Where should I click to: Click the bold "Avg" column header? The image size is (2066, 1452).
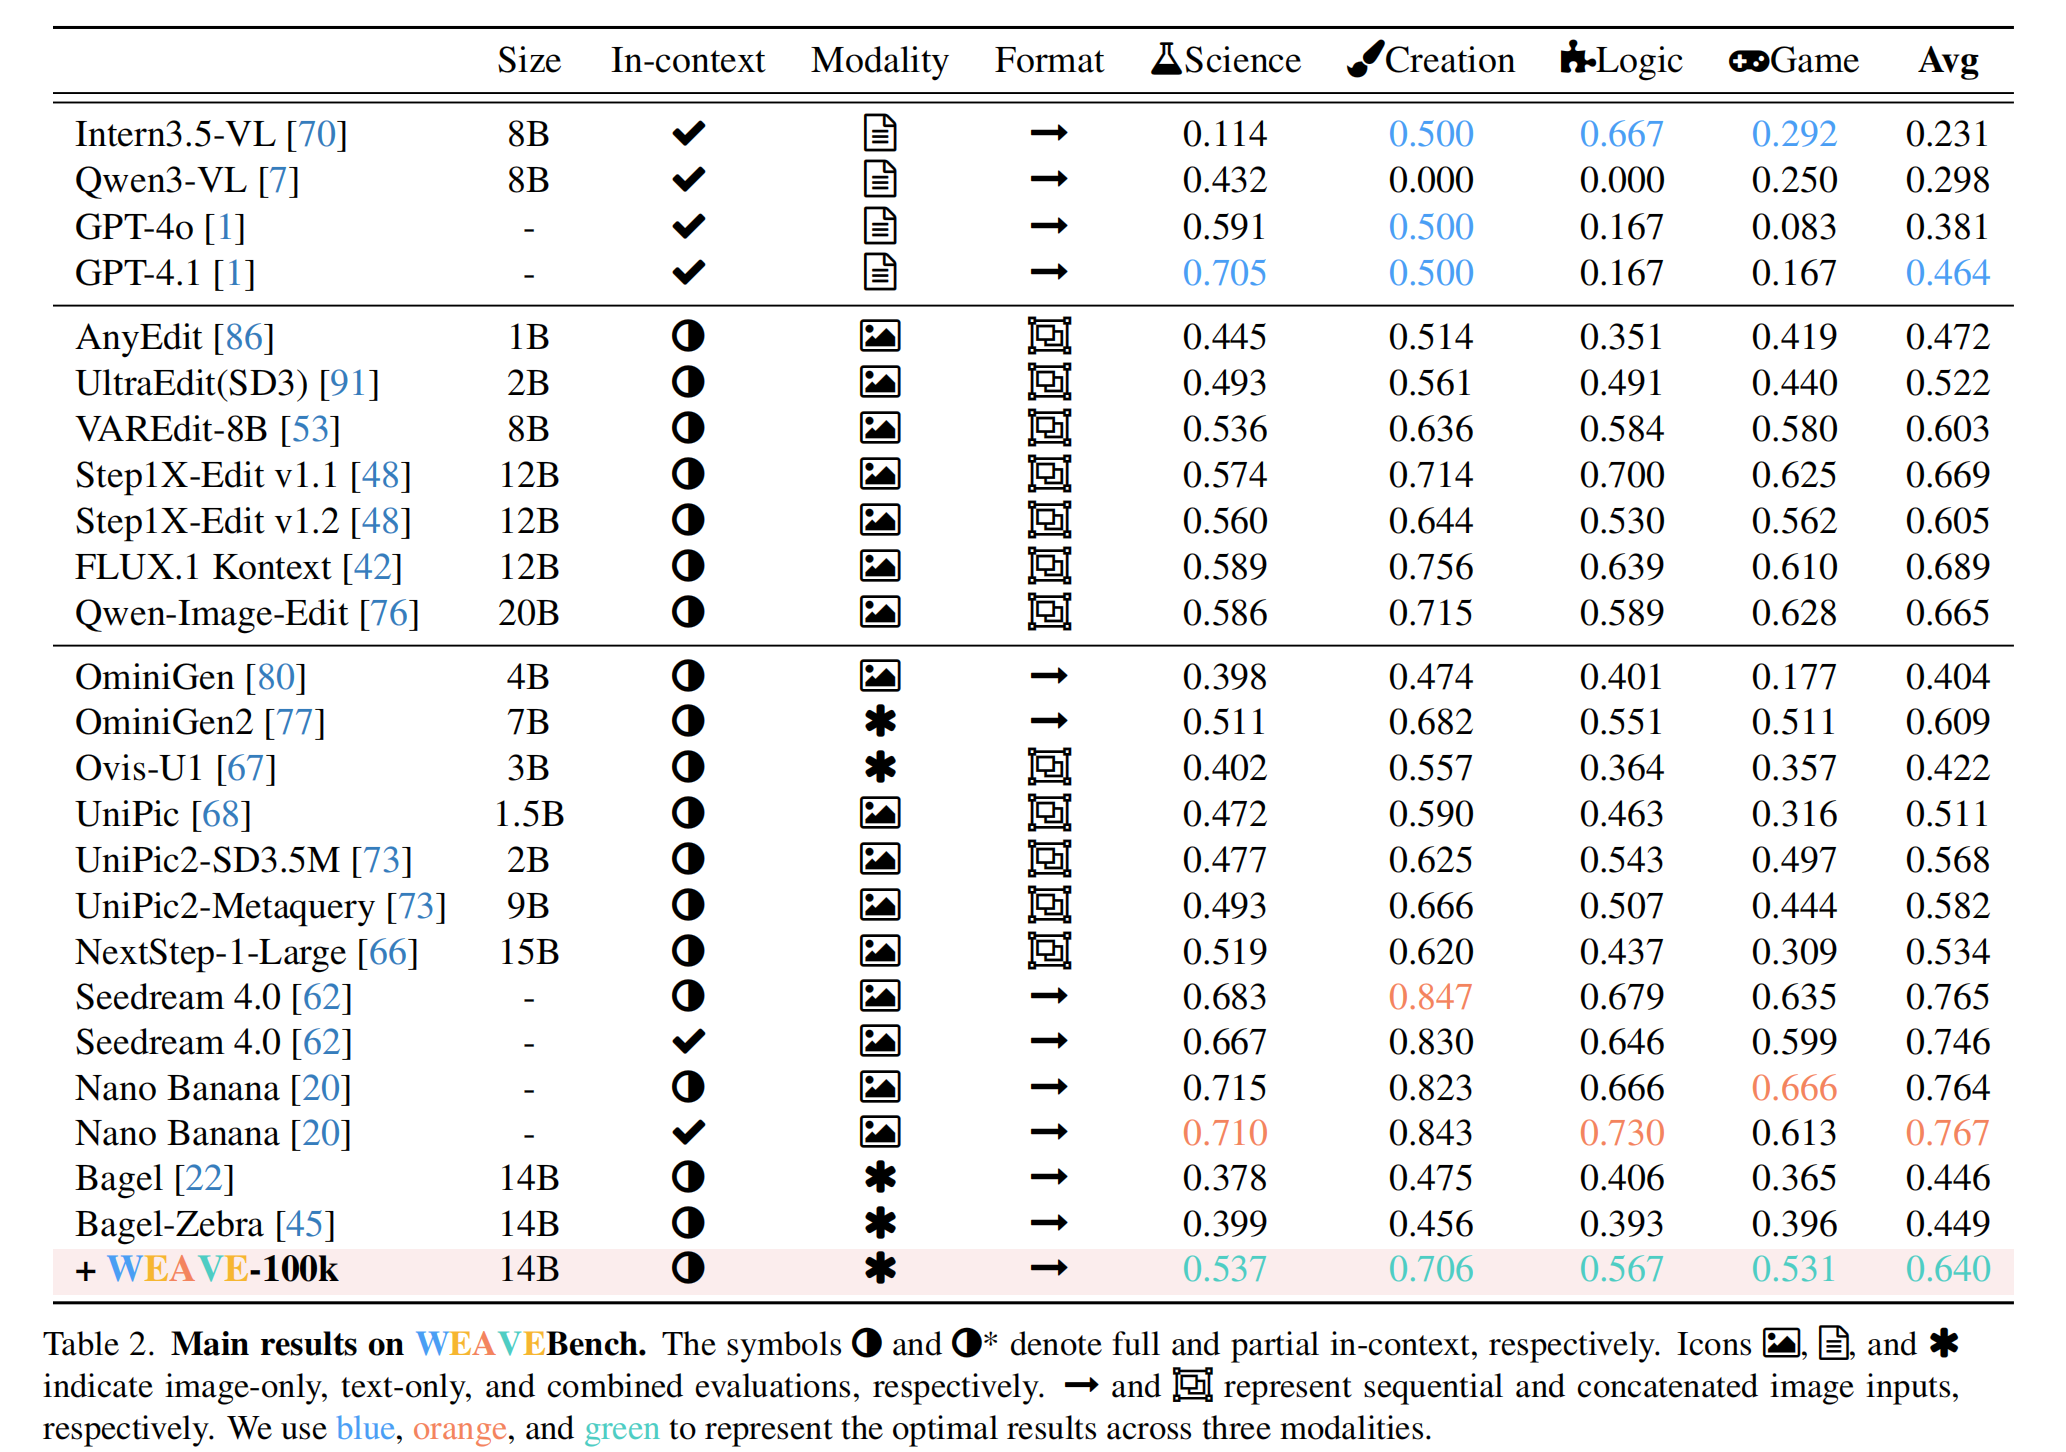pyautogui.click(x=1948, y=60)
